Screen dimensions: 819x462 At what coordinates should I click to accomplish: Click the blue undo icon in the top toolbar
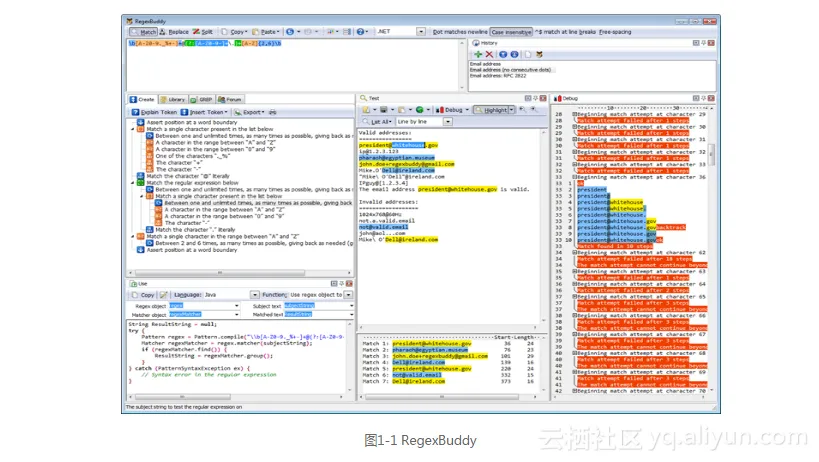290,32
